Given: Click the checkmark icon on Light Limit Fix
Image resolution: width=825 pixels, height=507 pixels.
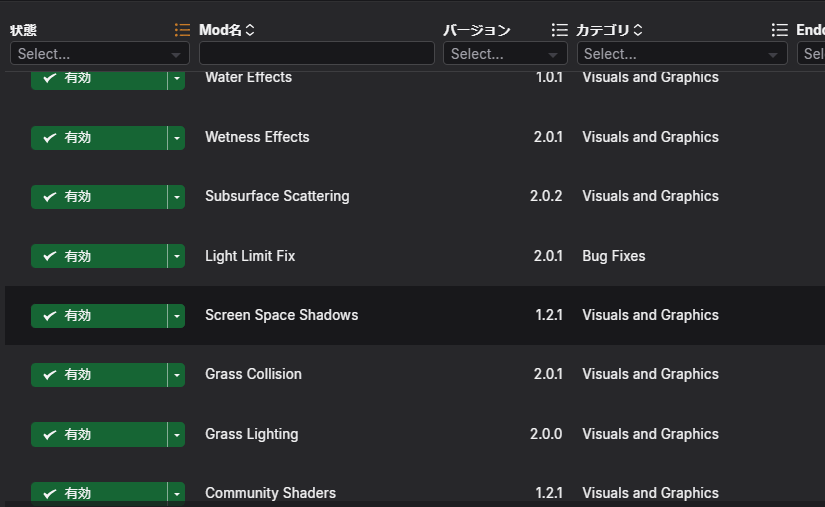Looking at the screenshot, I should (50, 256).
